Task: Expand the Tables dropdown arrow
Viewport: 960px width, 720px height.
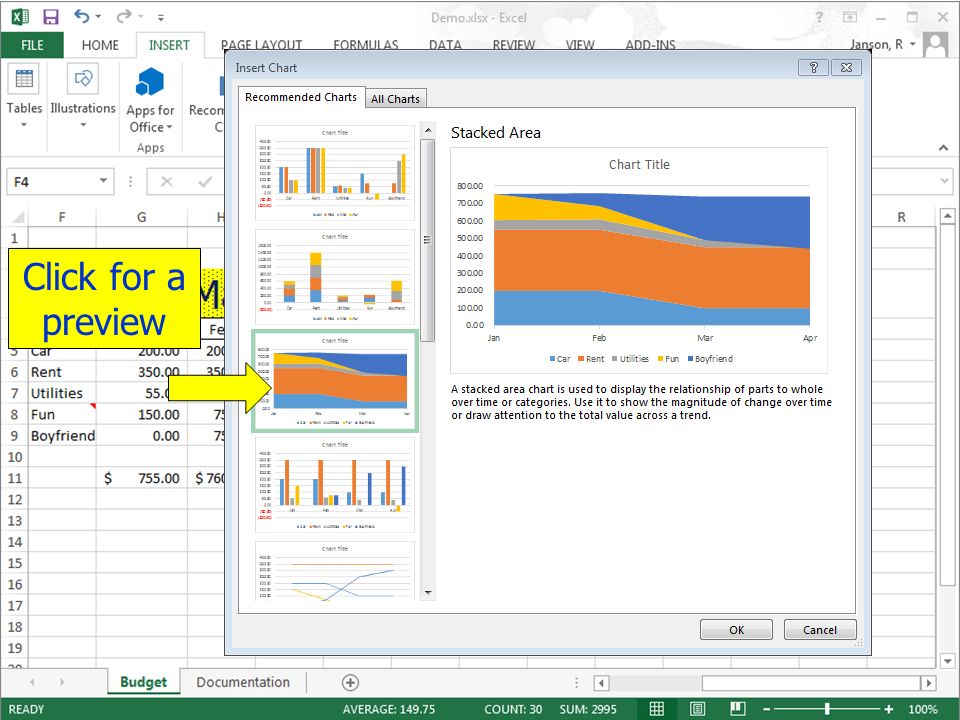Action: (24, 125)
